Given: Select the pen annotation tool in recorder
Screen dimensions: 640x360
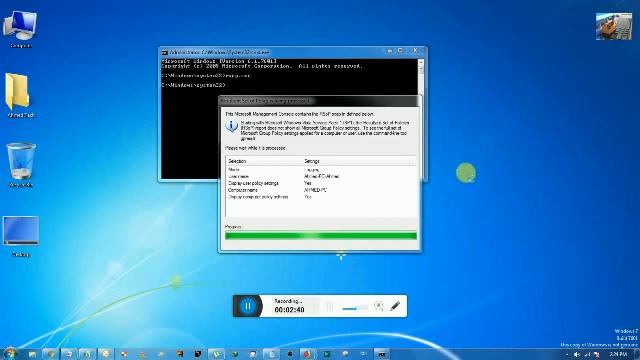Looking at the screenshot, I should [x=395, y=306].
